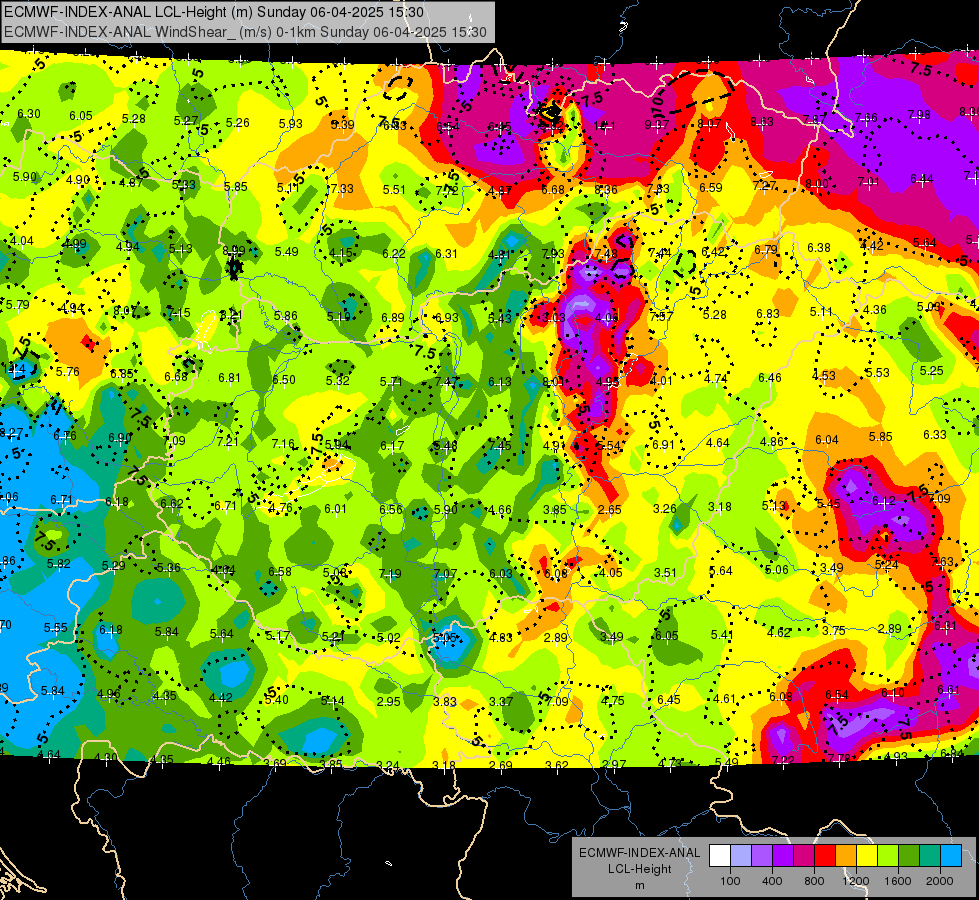This screenshot has width=979, height=900.
Task: Click the wind shear value 8.63
Action: pos(762,122)
